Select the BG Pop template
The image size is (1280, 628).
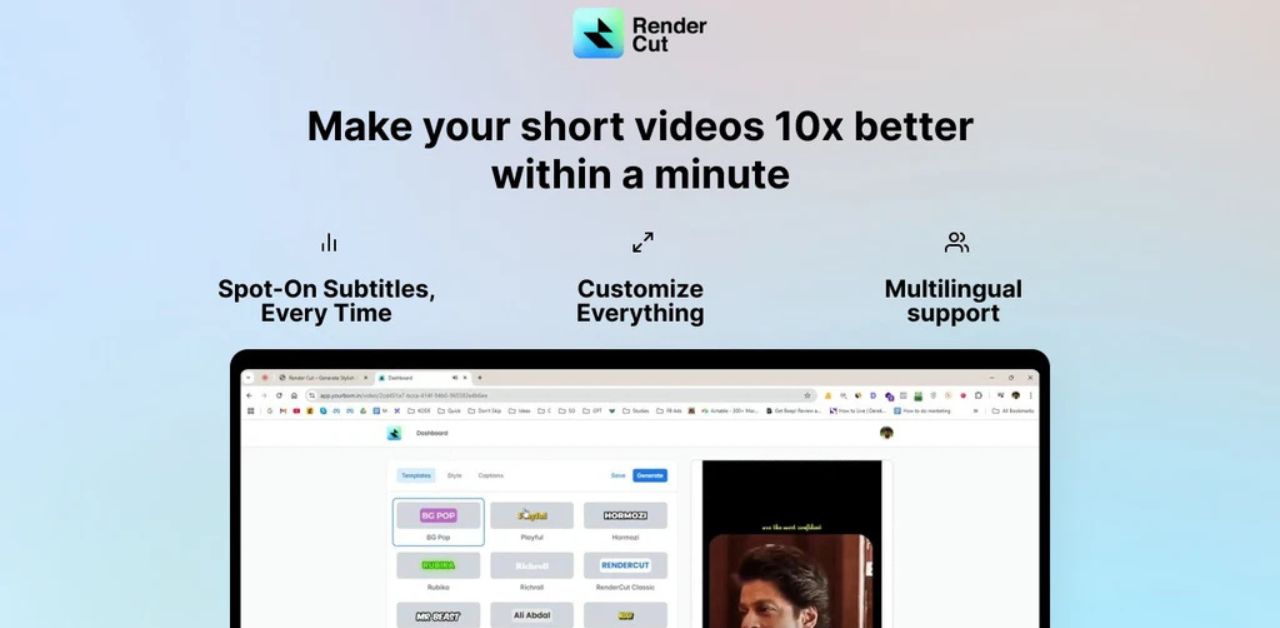pos(438,522)
